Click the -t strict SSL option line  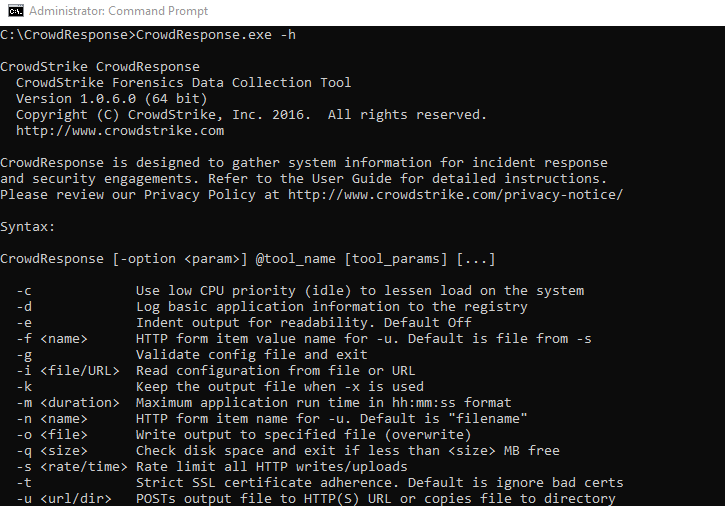point(320,483)
